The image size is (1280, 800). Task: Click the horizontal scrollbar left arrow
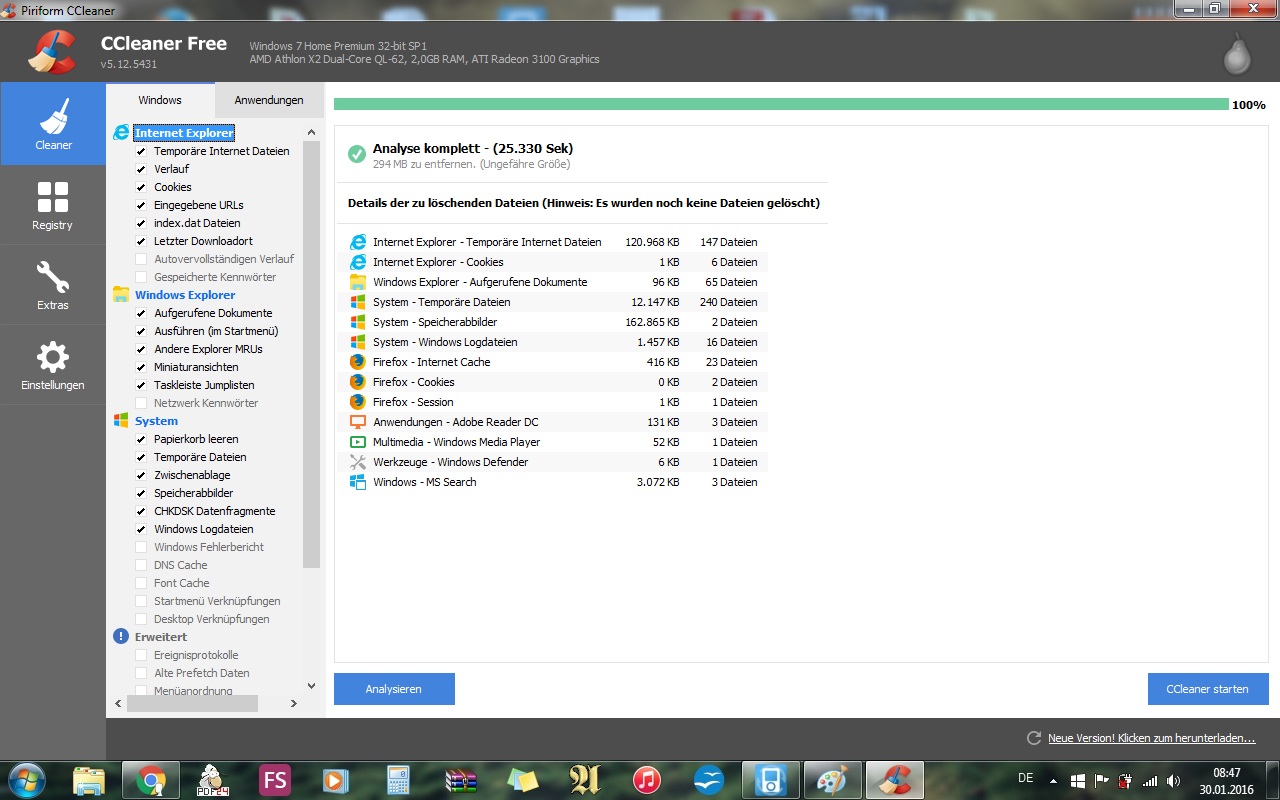(x=119, y=703)
